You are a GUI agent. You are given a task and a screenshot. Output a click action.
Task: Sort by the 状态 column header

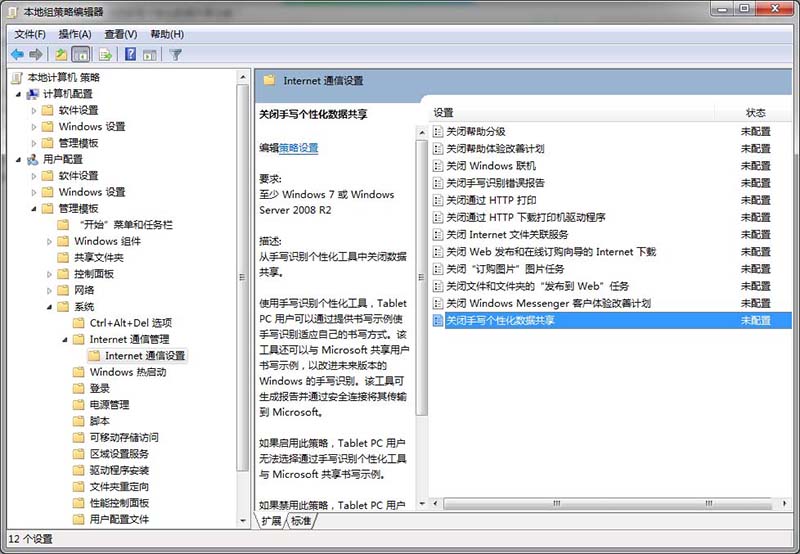[x=755, y=112]
